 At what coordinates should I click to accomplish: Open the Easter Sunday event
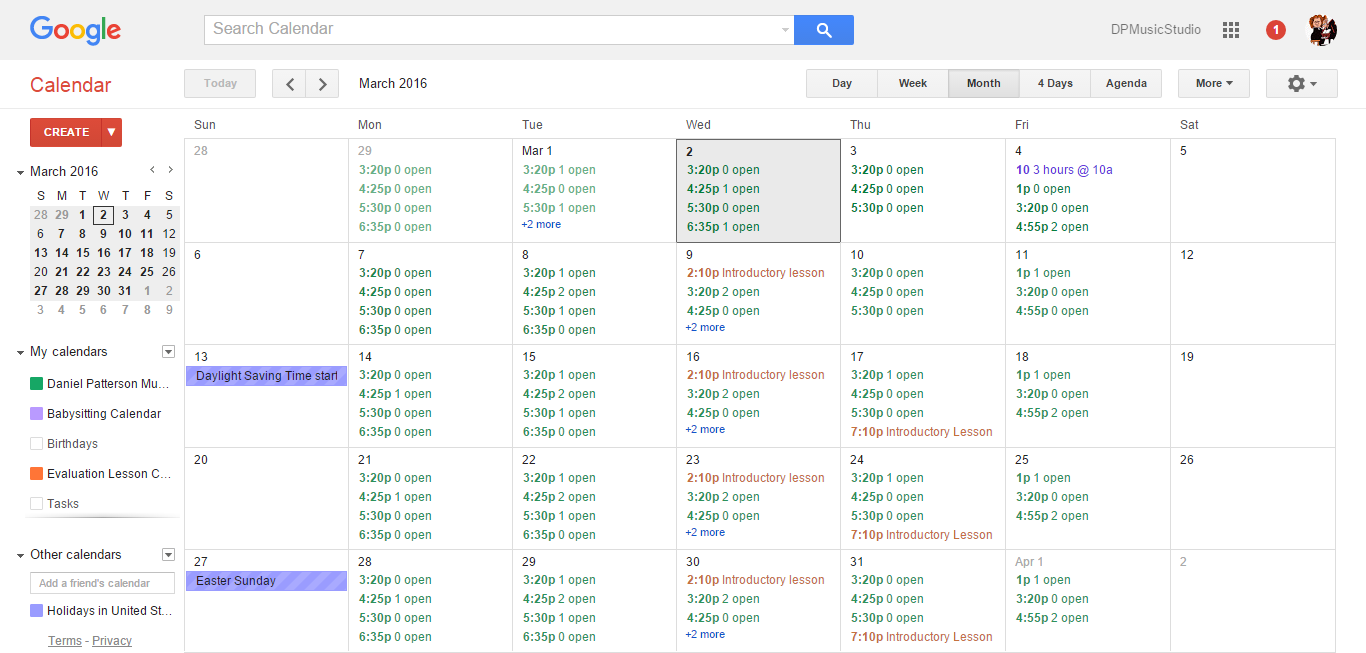tap(266, 581)
